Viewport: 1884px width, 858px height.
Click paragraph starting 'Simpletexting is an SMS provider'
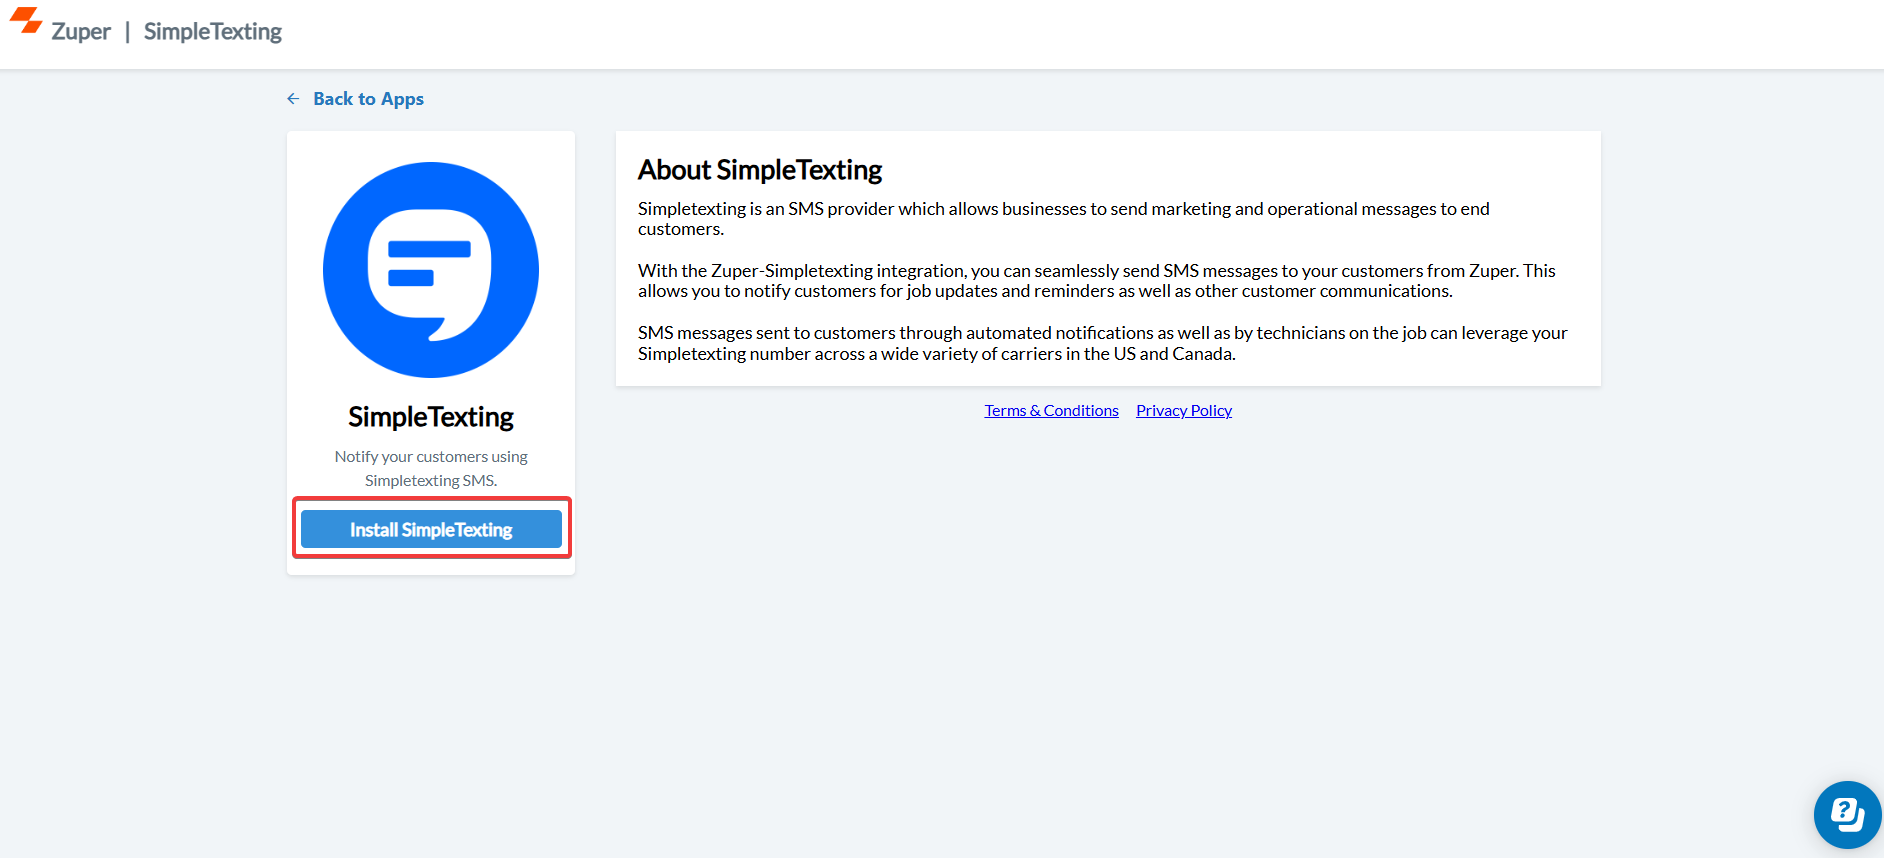coord(1064,218)
